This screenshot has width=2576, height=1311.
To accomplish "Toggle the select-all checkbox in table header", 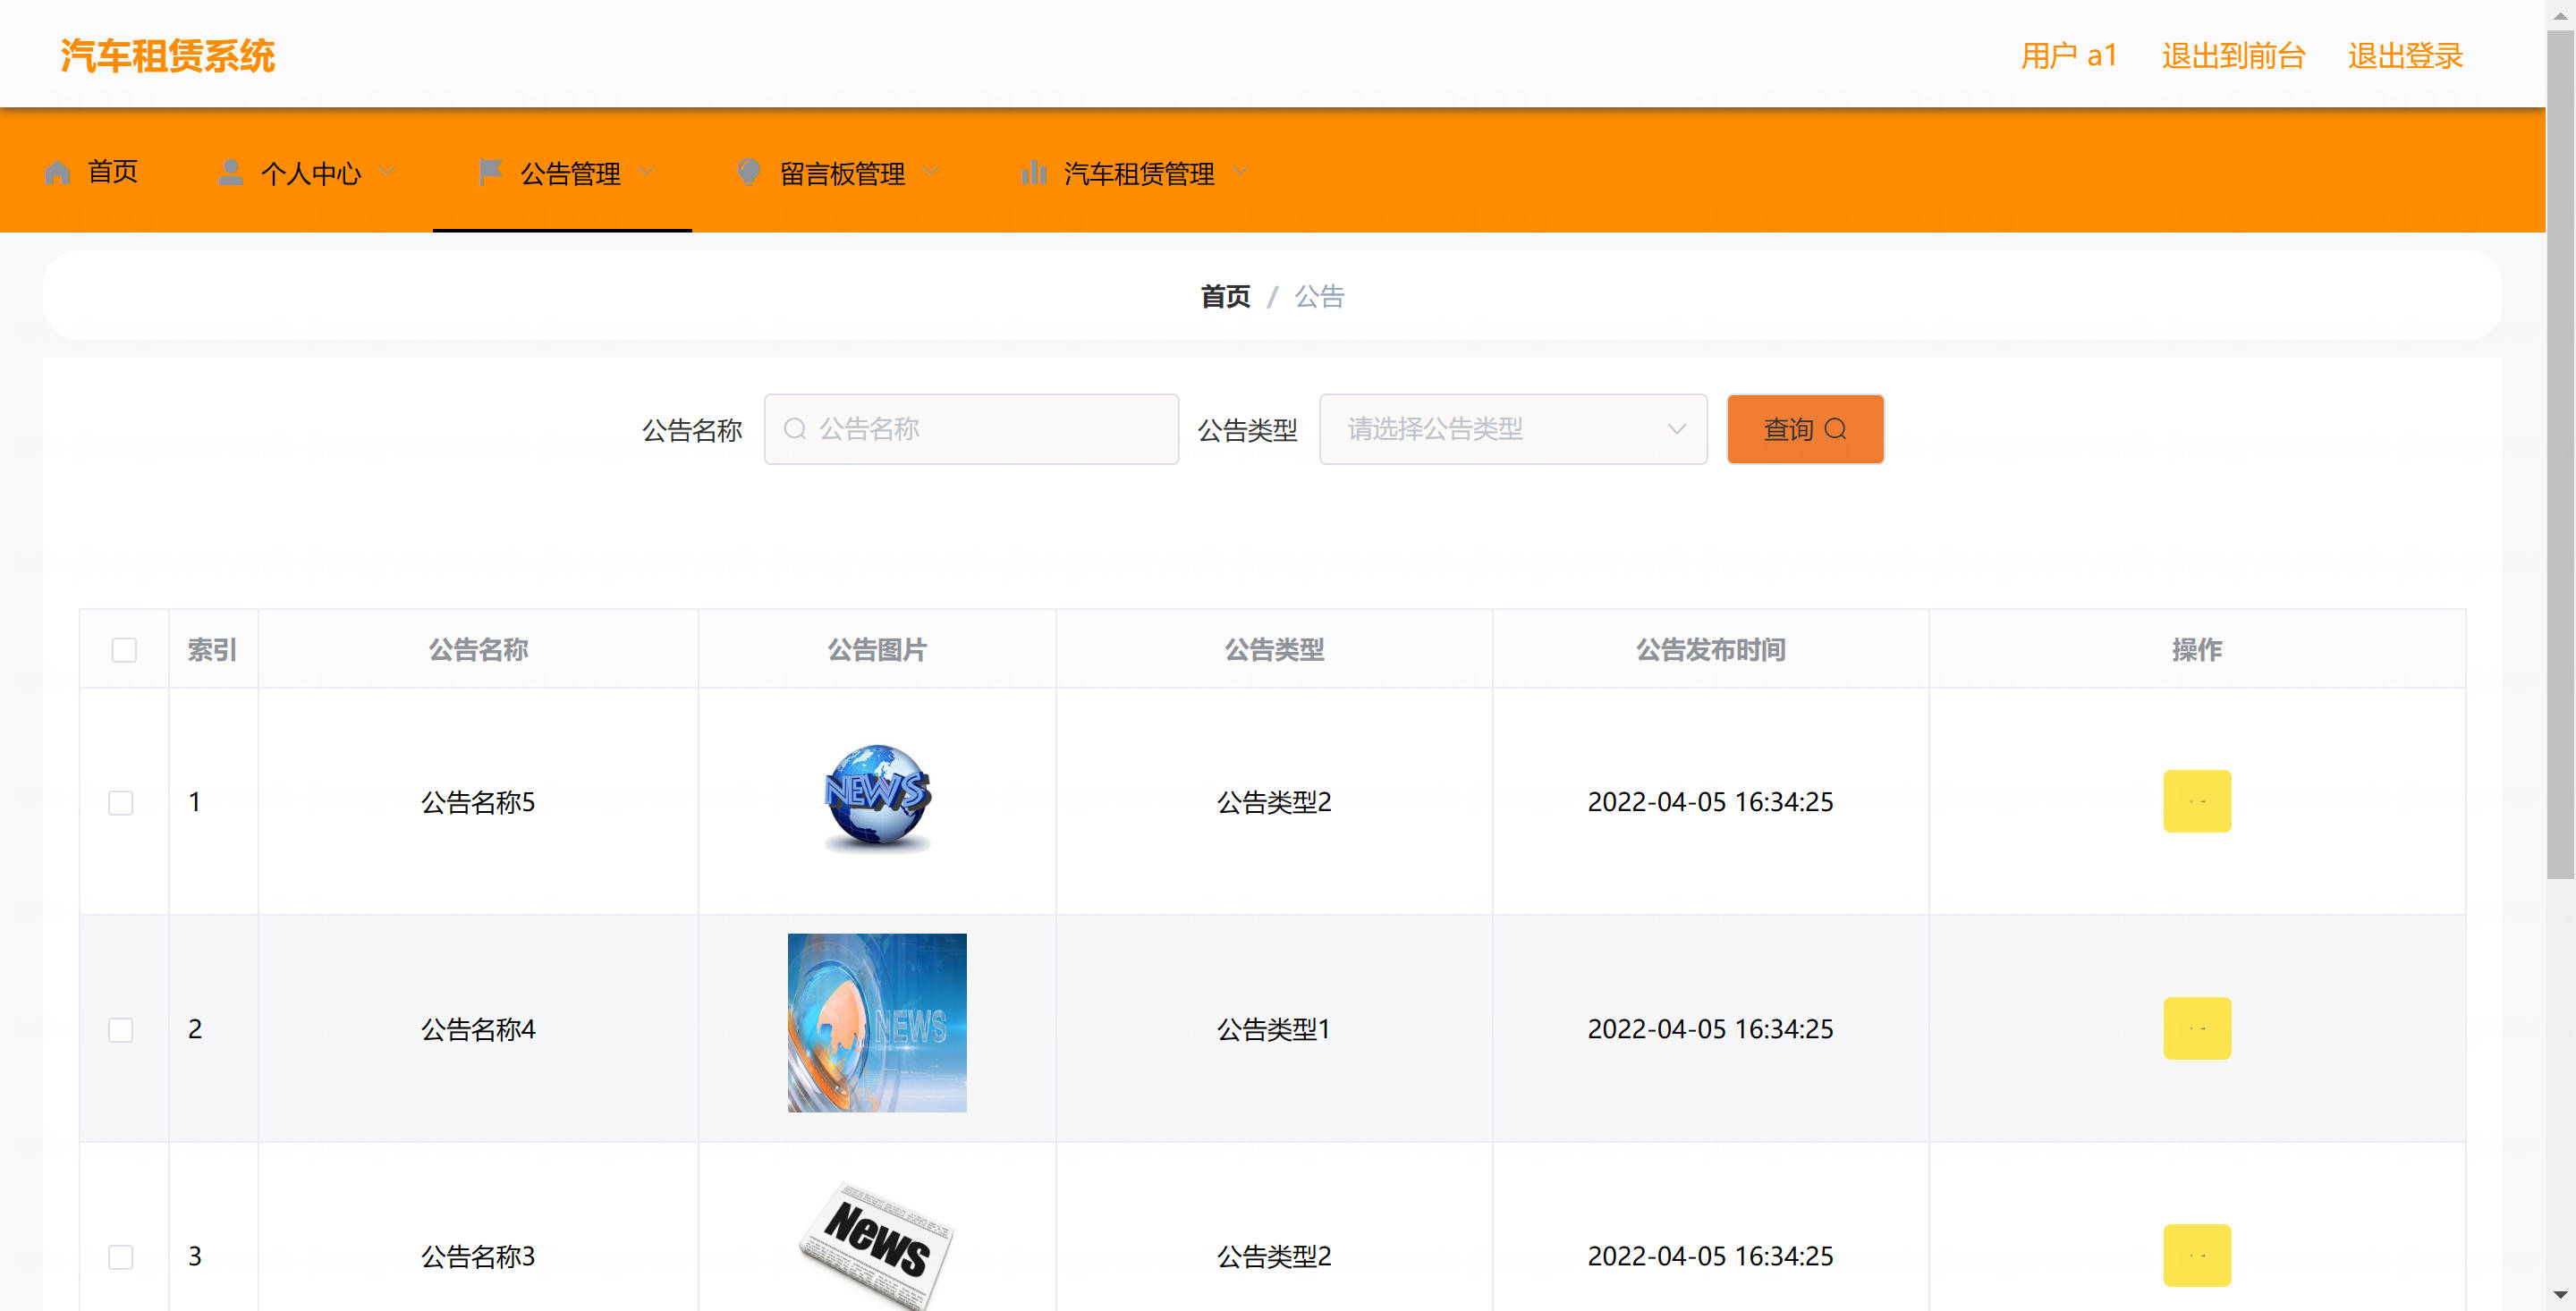I will pos(124,650).
